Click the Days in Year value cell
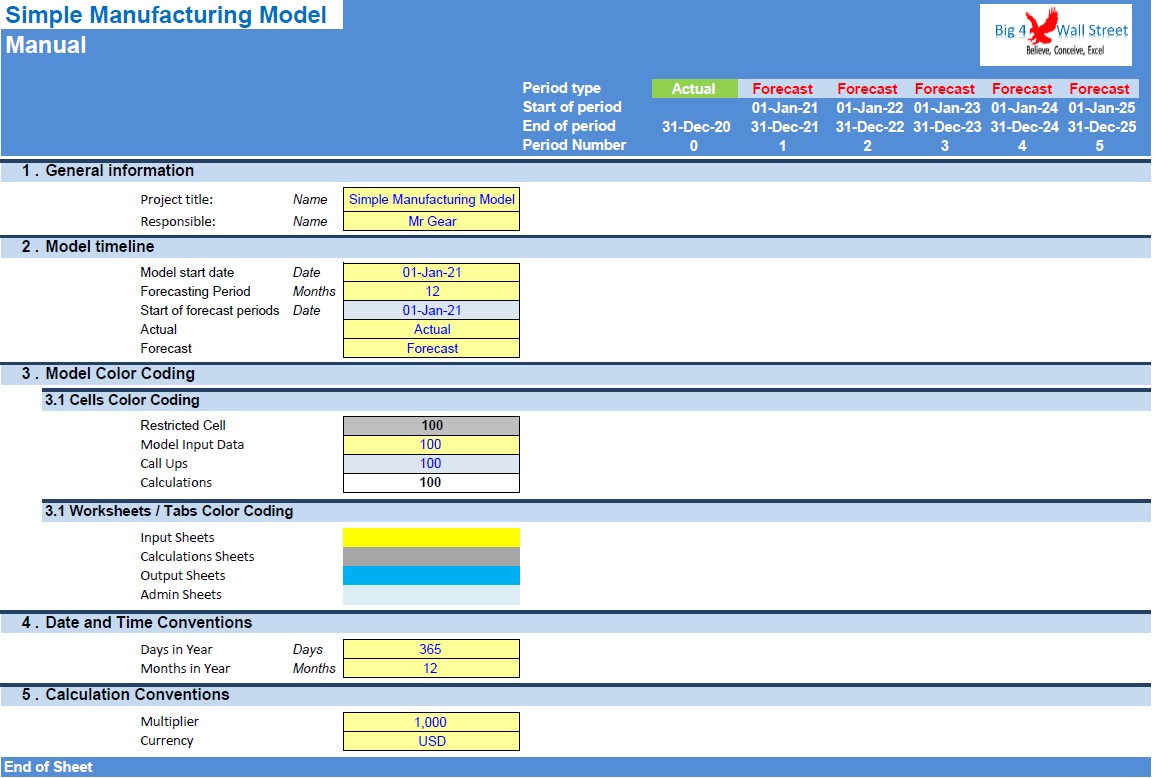Screen dimensions: 1155x778 pyautogui.click(x=432, y=650)
